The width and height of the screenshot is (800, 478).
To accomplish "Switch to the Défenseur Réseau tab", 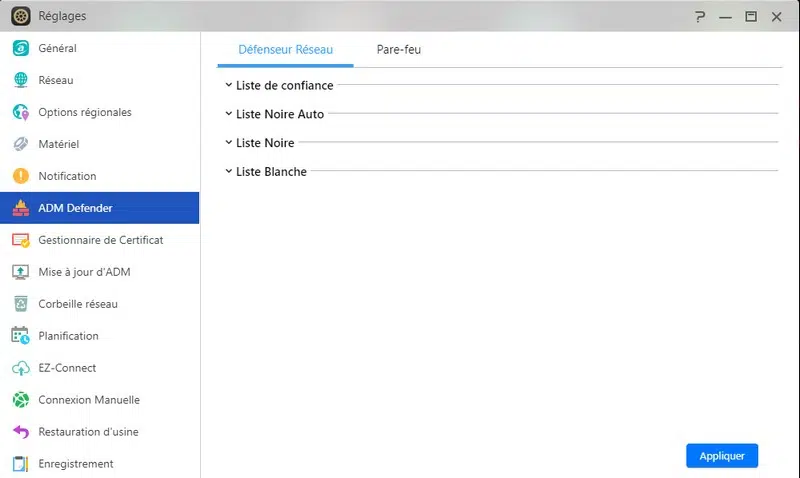I will point(285,50).
